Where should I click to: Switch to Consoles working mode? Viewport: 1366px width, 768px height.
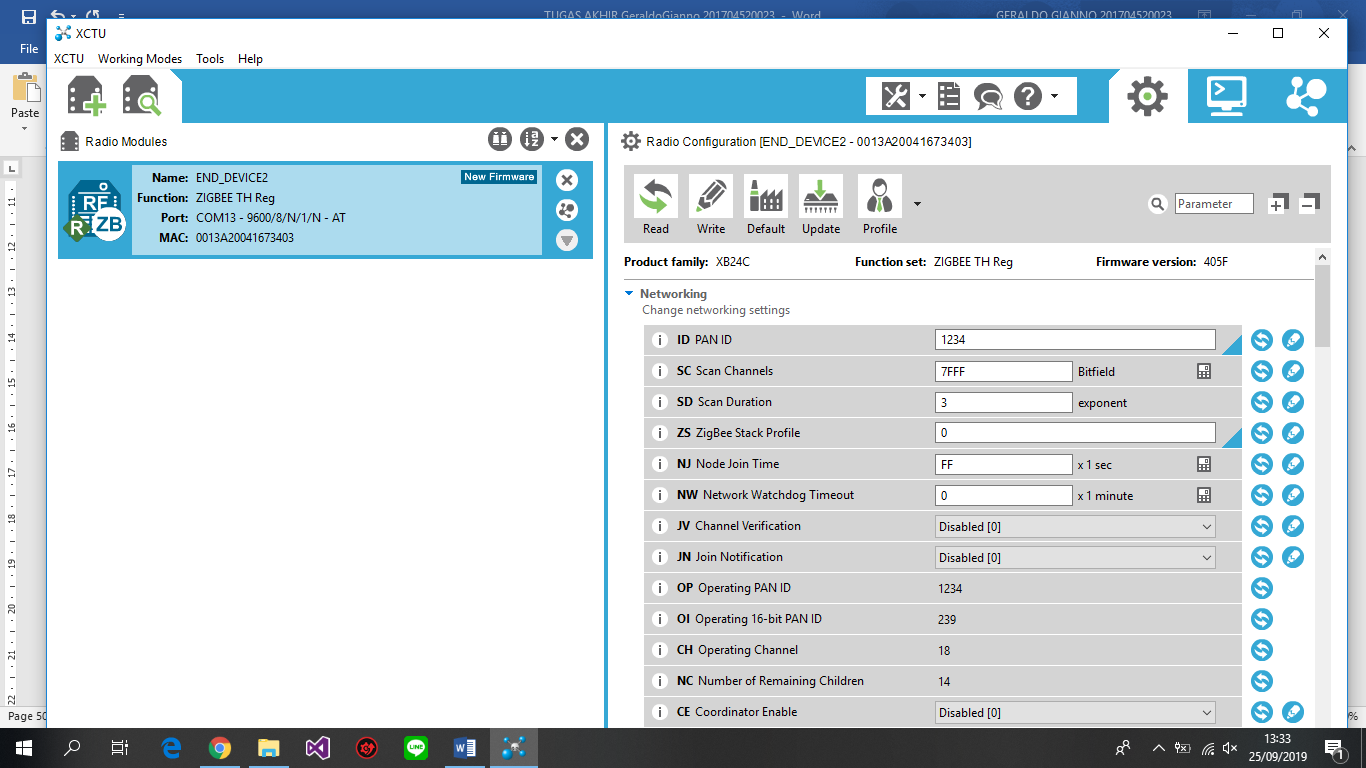click(x=1227, y=96)
